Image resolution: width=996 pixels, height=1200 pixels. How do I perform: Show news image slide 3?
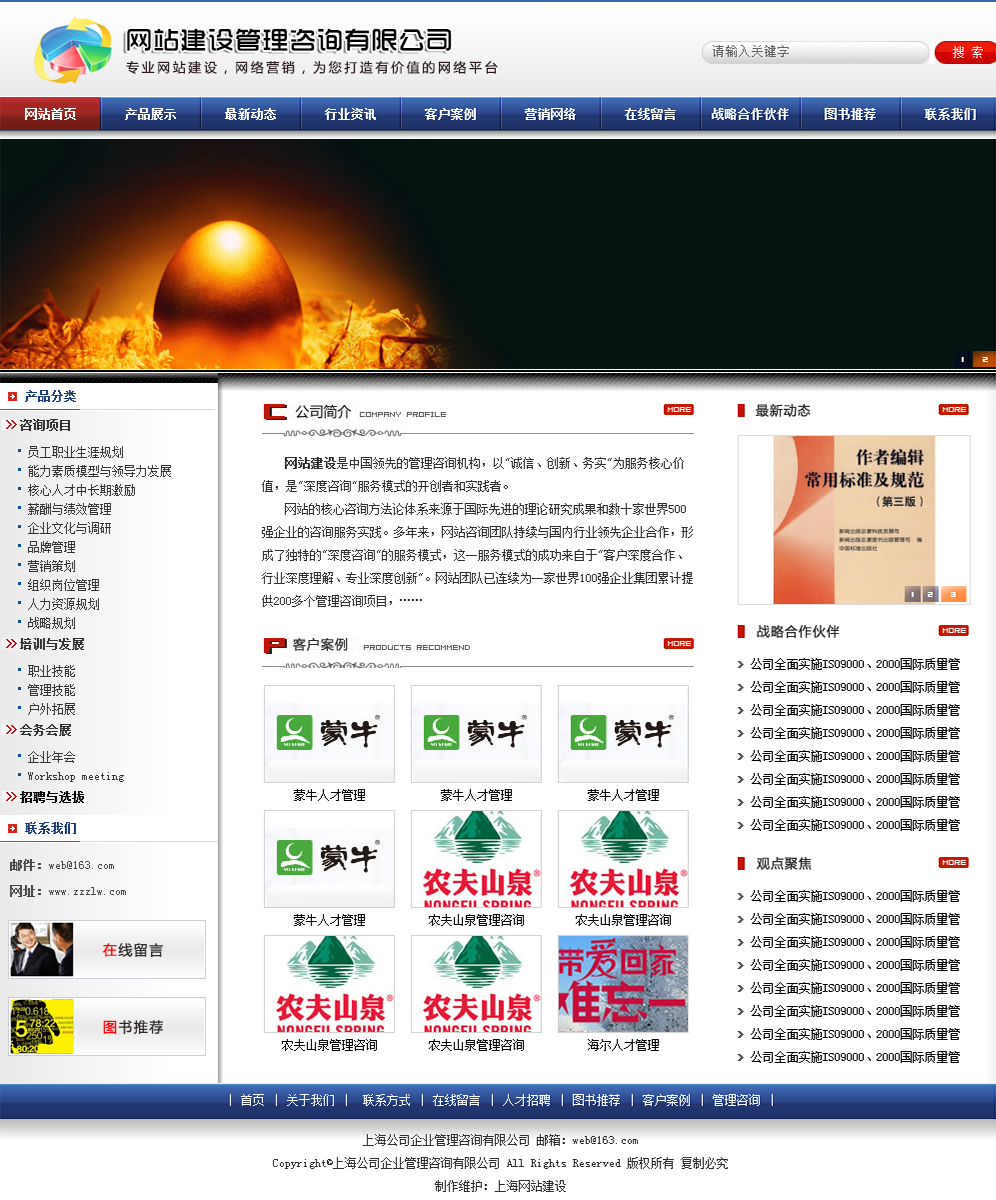pyautogui.click(x=953, y=594)
